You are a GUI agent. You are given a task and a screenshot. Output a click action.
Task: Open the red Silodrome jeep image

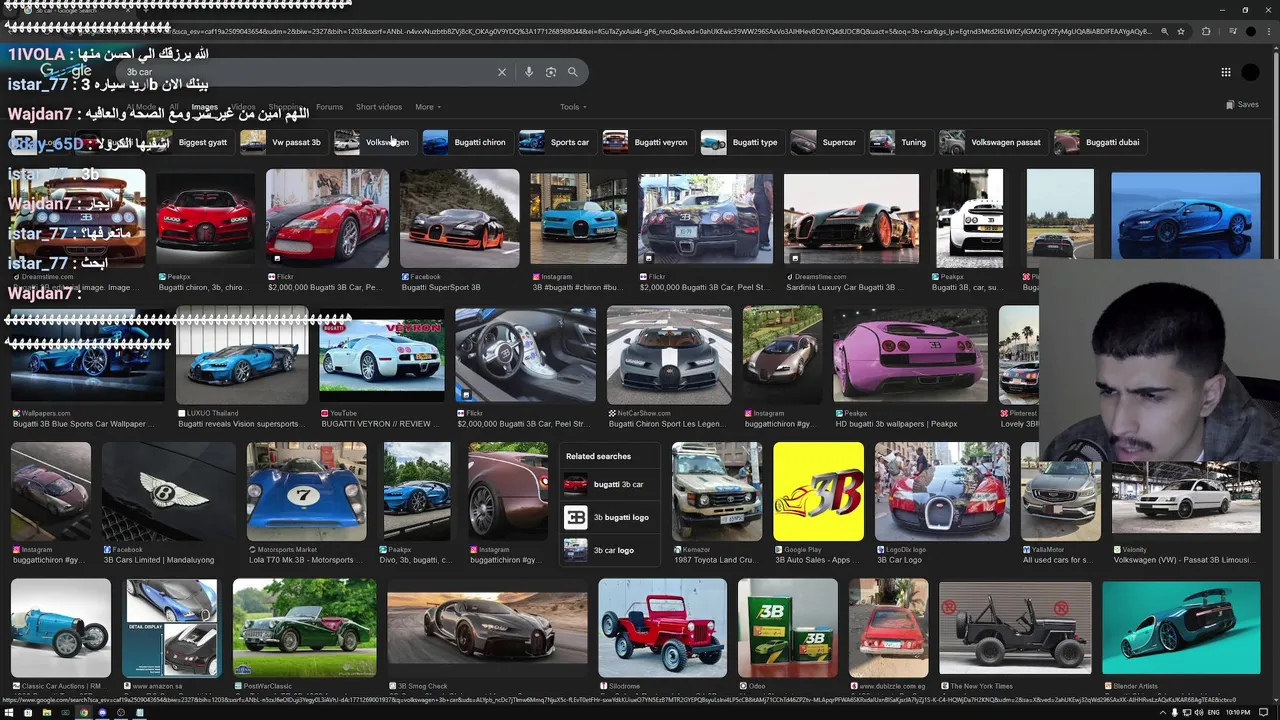pos(662,628)
